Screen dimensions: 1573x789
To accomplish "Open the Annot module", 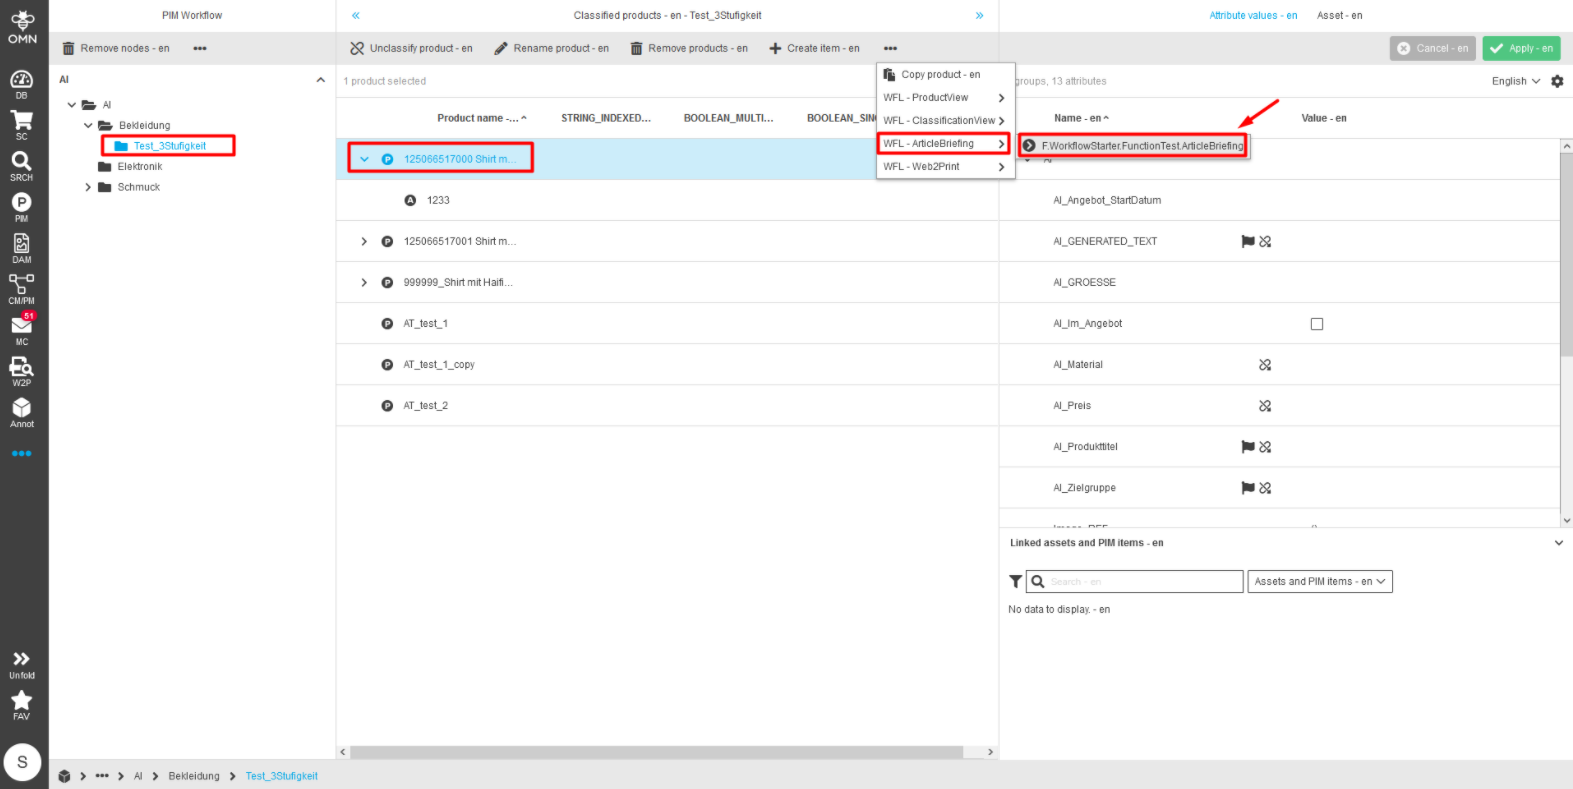I will coord(21,412).
